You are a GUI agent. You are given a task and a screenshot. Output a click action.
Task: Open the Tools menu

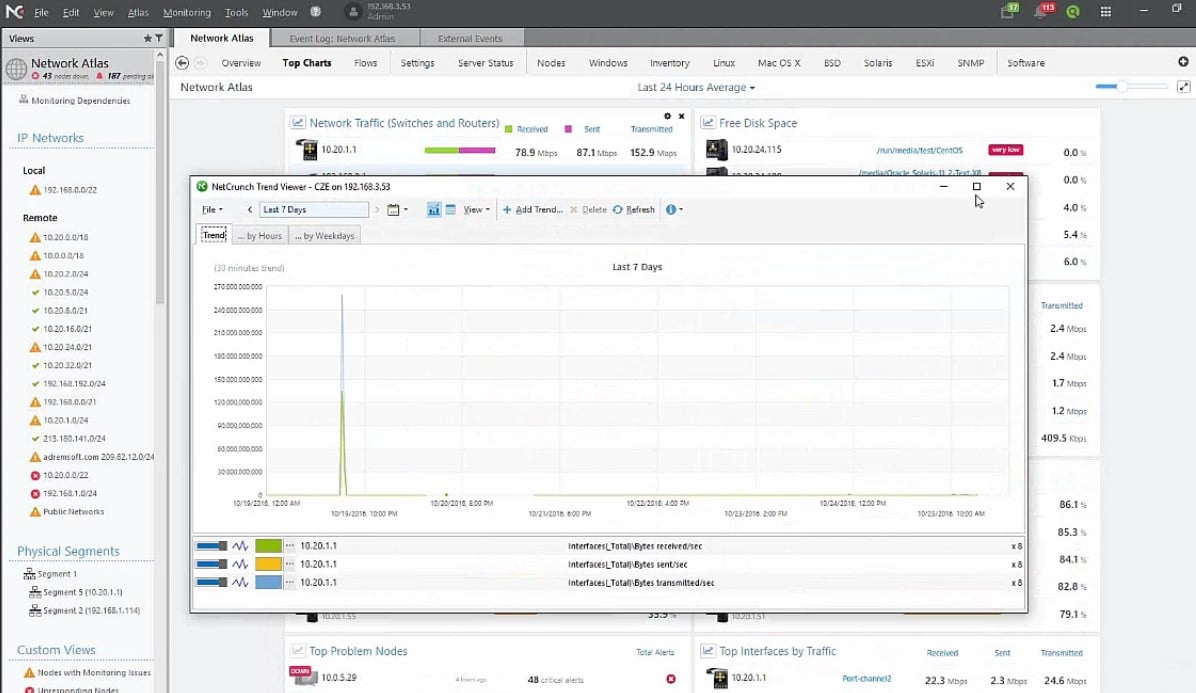click(236, 12)
